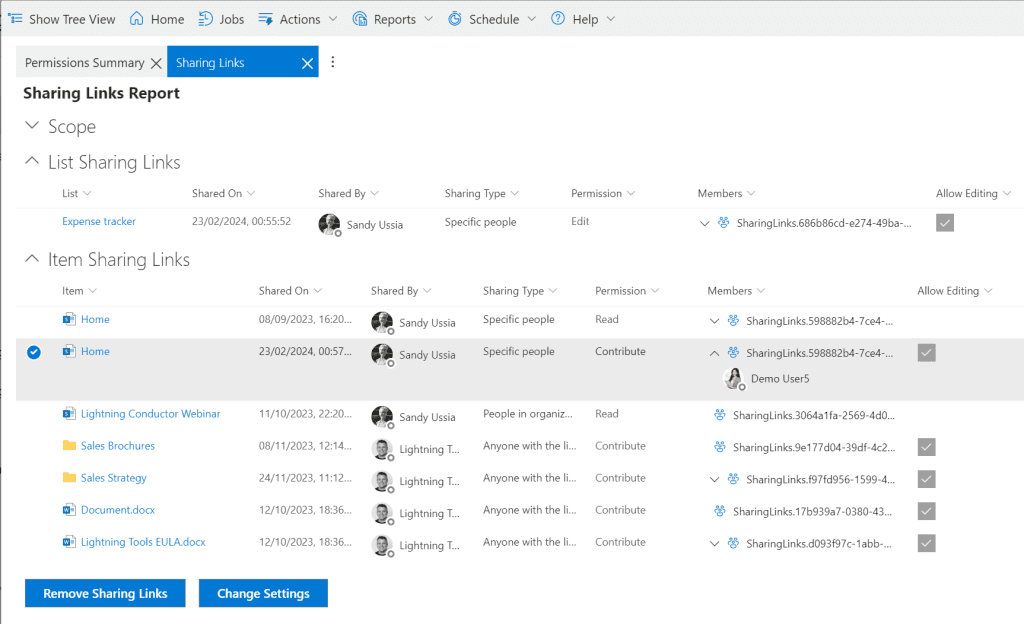Open the Expense tracker list link

[98, 221]
